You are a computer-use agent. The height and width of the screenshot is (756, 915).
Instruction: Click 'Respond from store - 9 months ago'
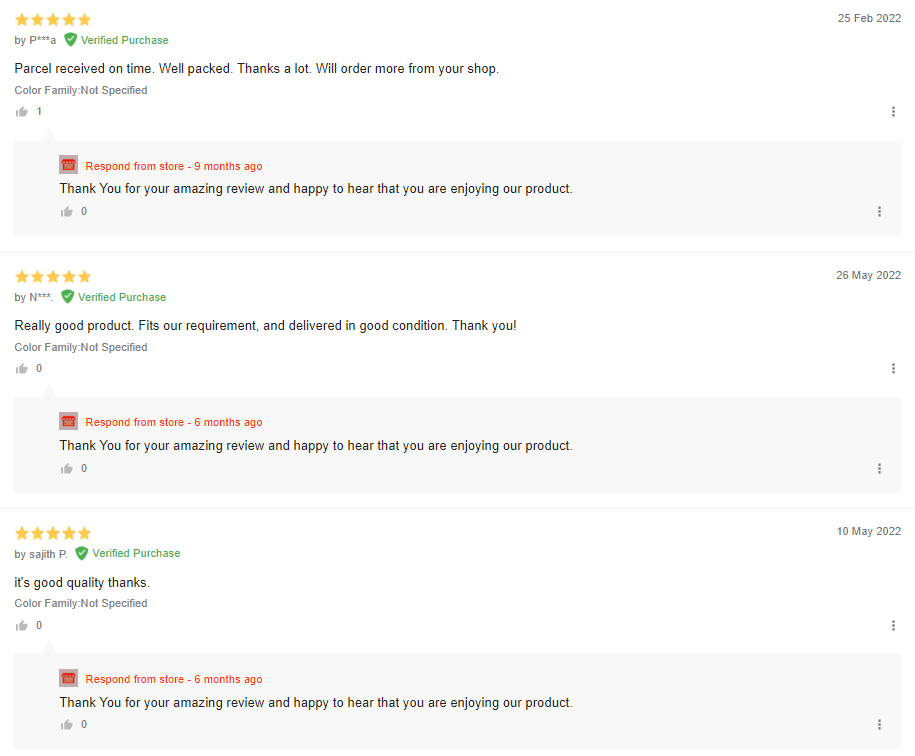coord(174,166)
